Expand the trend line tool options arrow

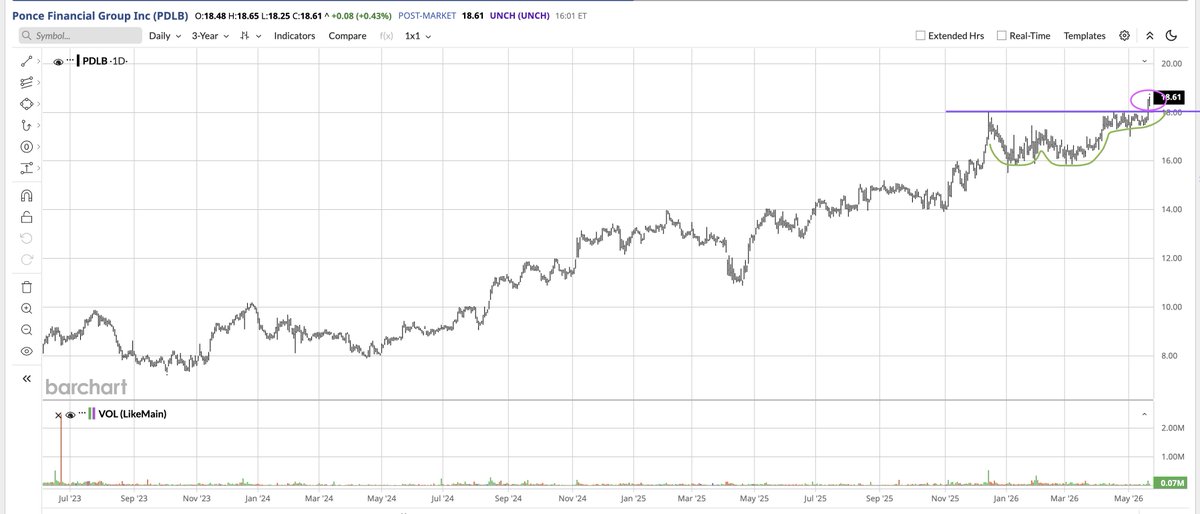(38, 62)
